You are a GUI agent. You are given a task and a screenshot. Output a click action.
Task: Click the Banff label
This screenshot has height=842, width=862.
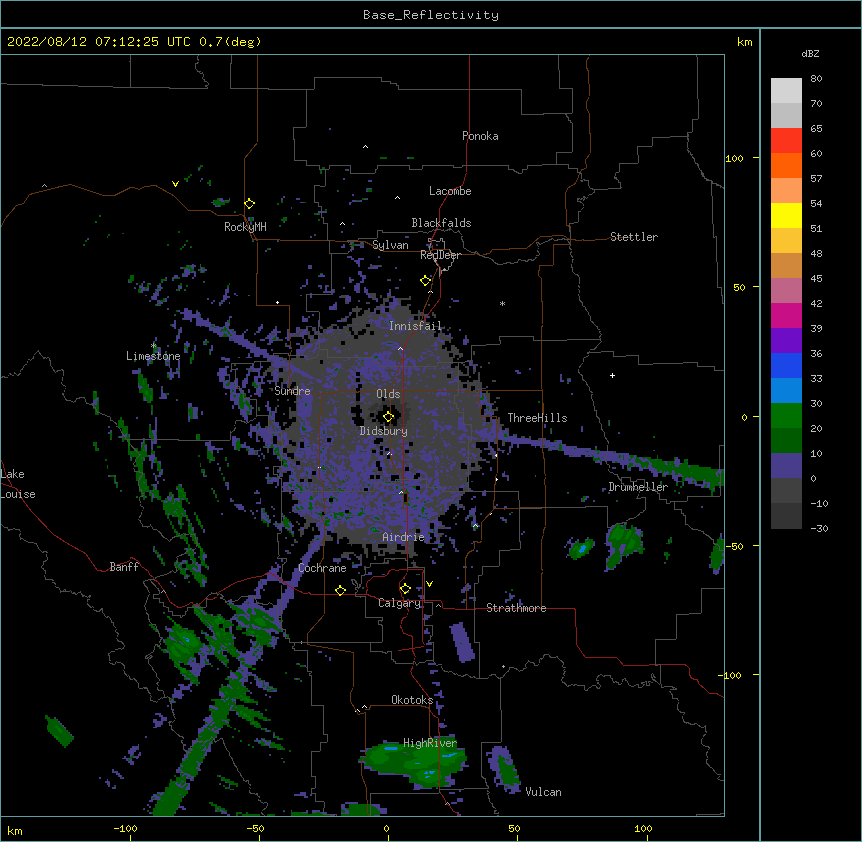[124, 567]
